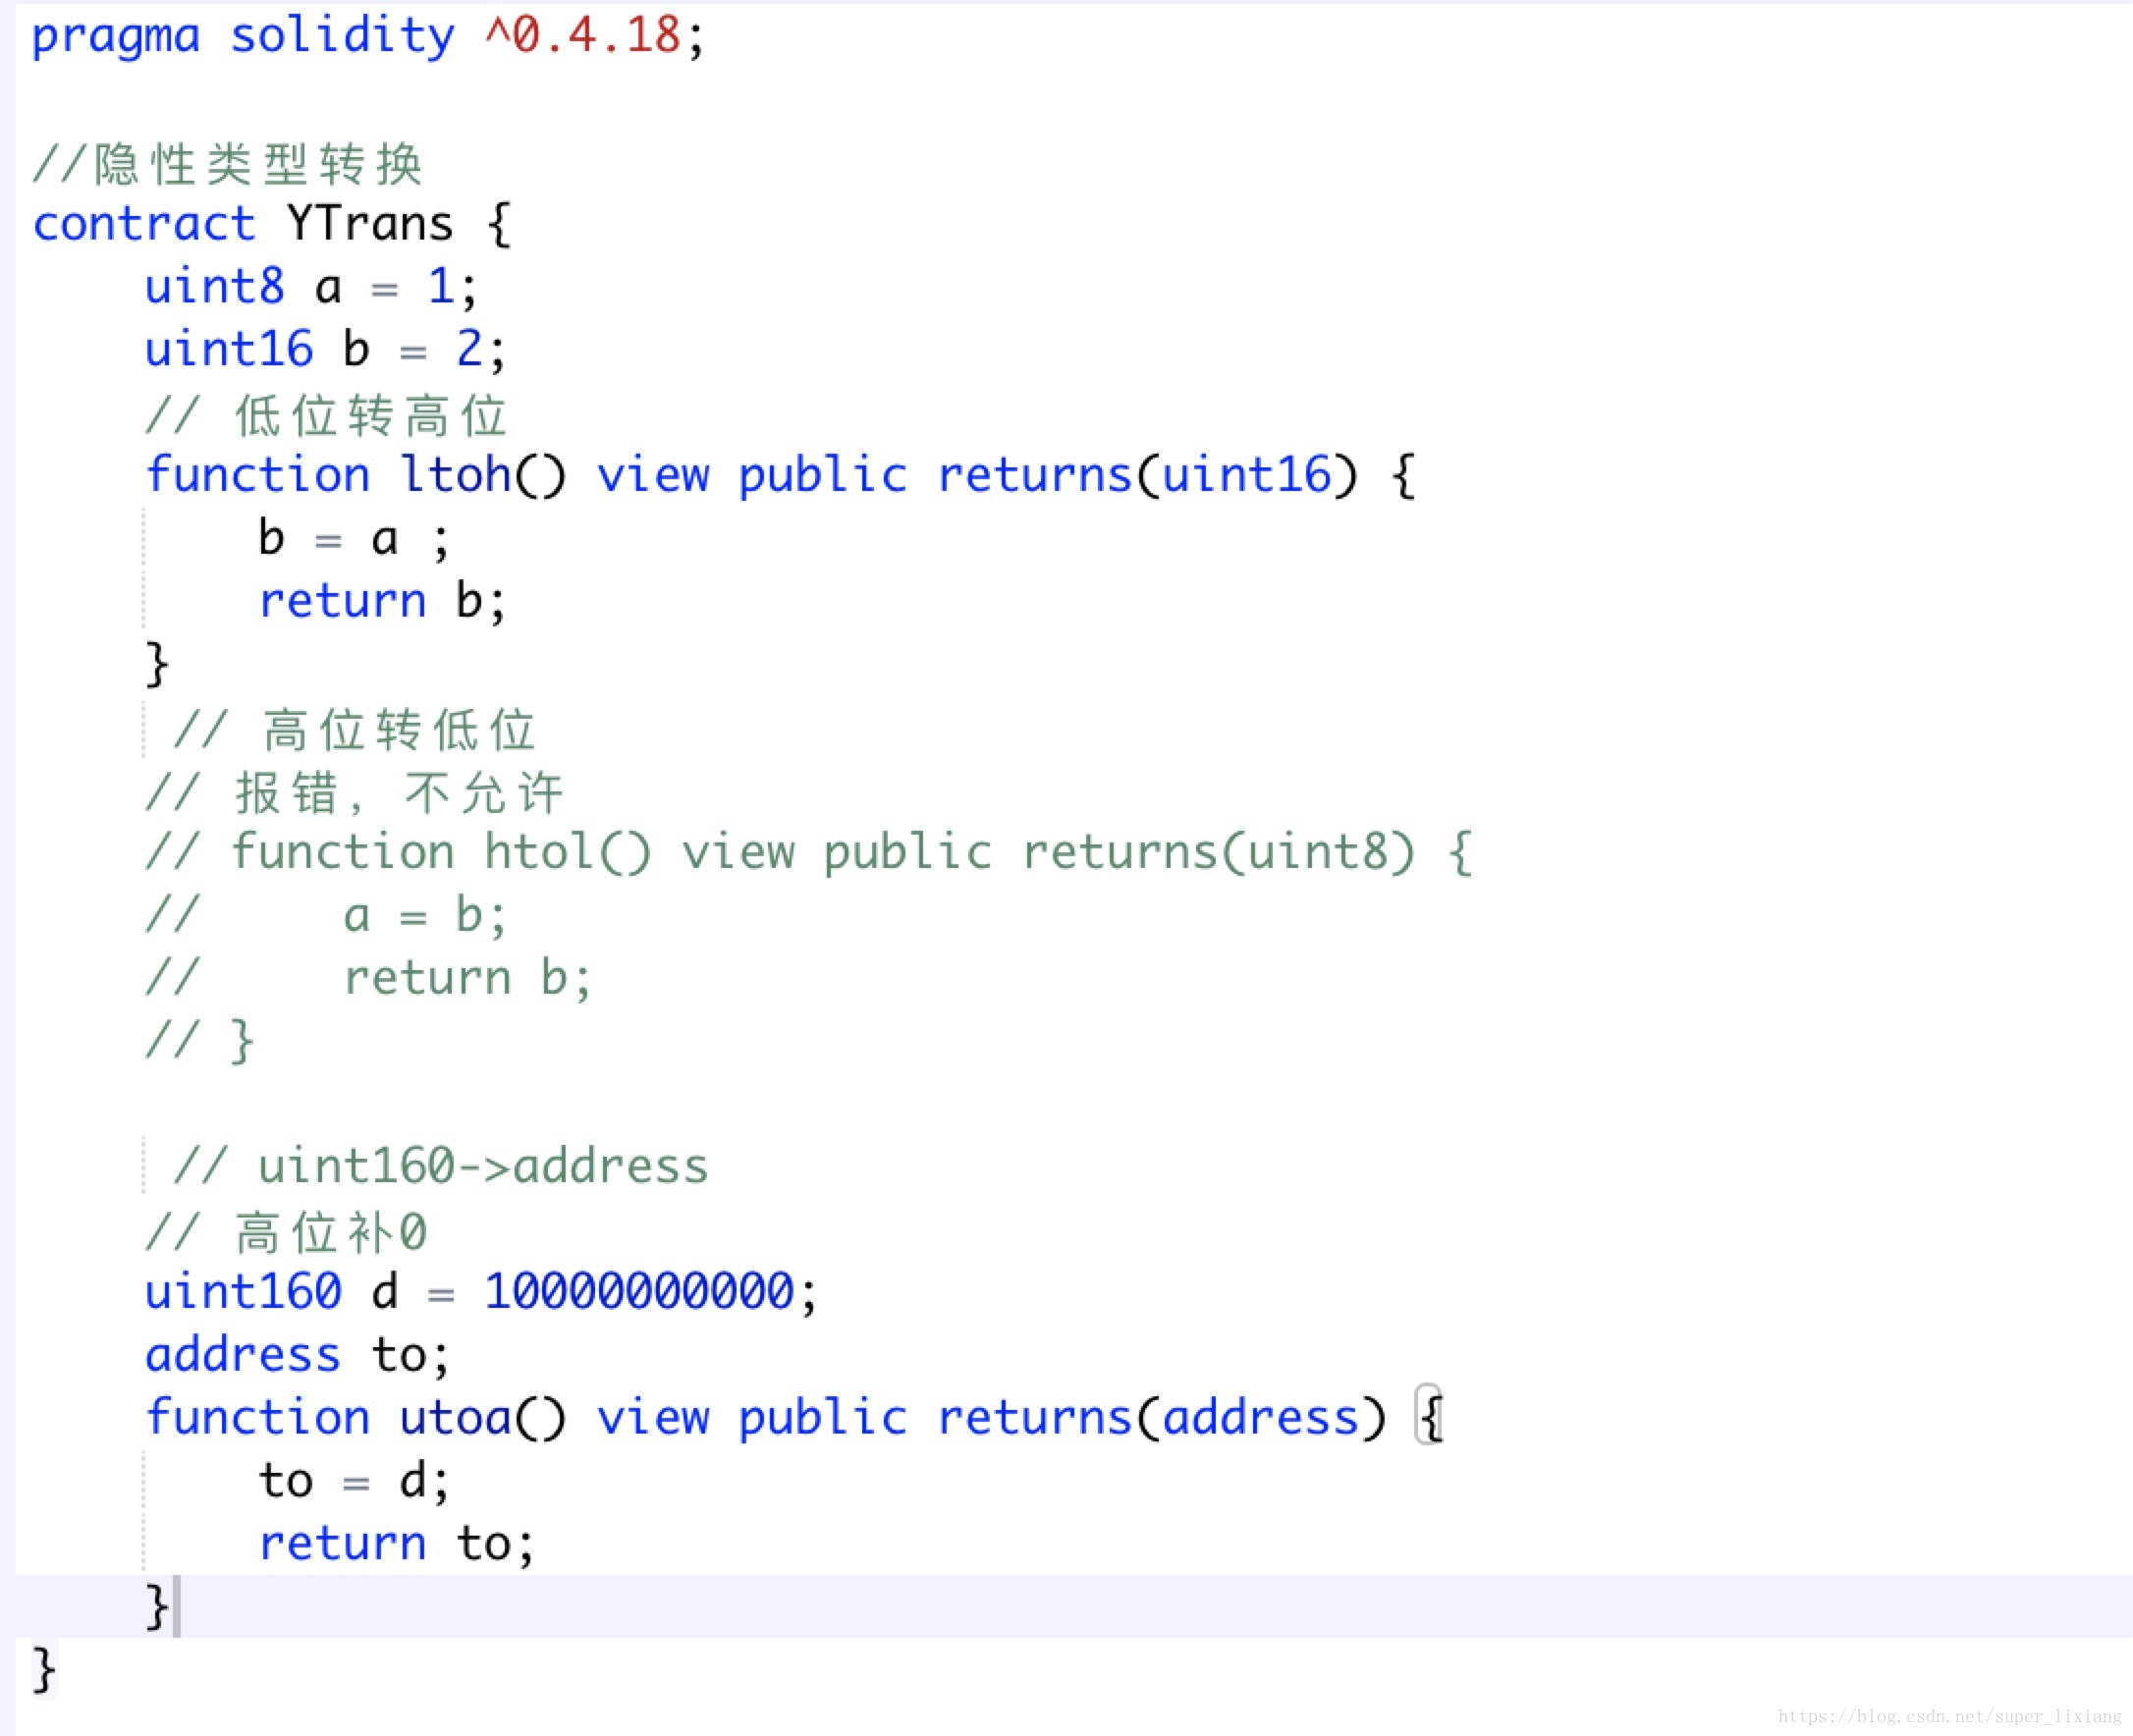Click the contract name YTrans
Screen dimensions: 2133x1736
coord(369,224)
